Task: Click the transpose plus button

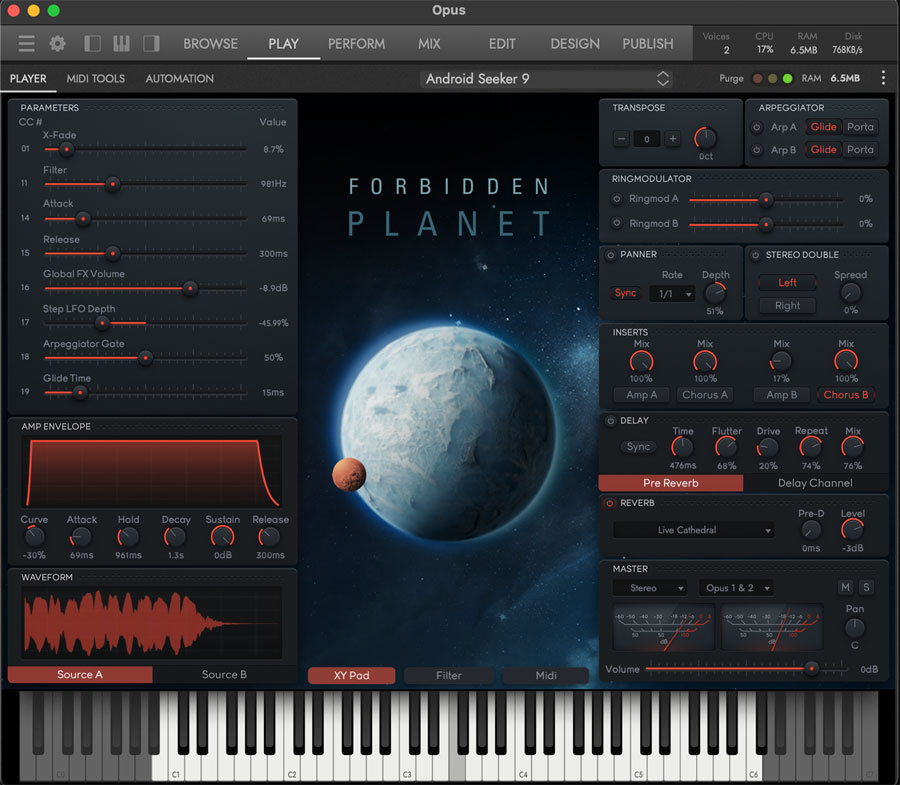Action: pyautogui.click(x=673, y=138)
